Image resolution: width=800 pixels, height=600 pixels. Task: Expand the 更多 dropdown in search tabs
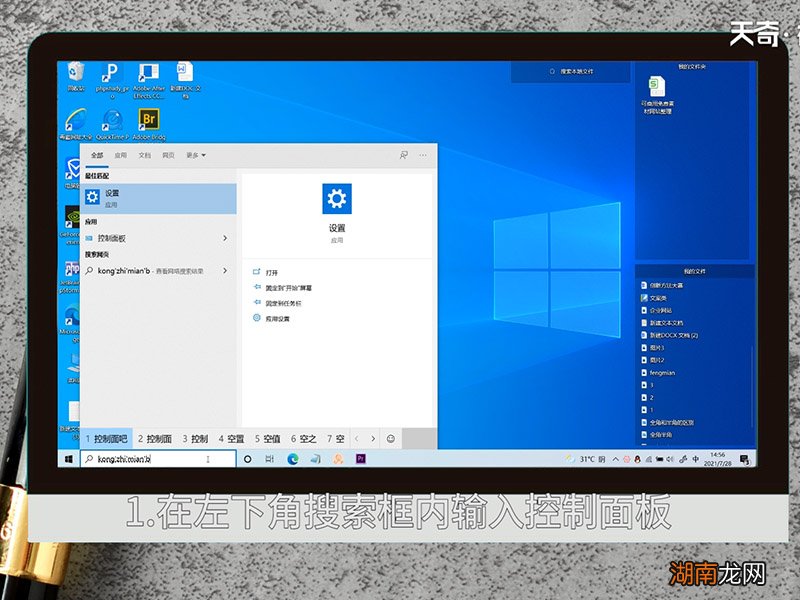(x=195, y=156)
